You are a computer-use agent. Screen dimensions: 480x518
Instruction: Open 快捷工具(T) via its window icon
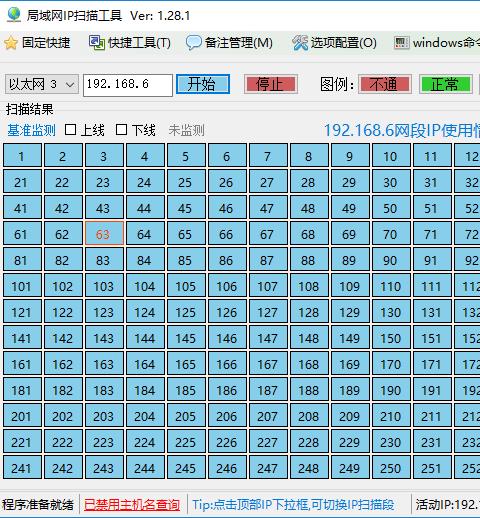[97, 43]
